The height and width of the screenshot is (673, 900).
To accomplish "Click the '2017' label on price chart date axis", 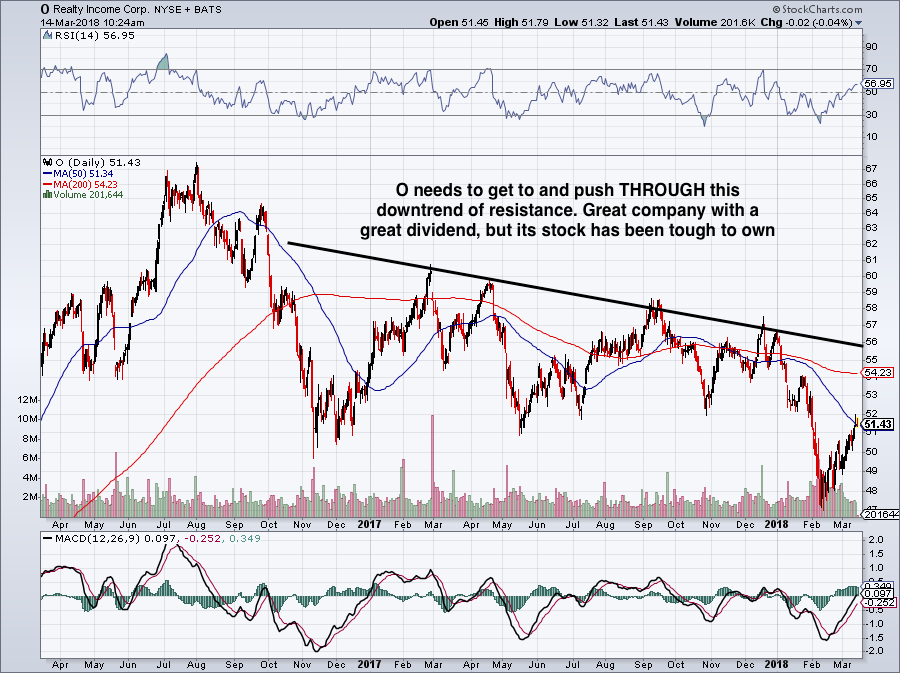I will point(369,524).
